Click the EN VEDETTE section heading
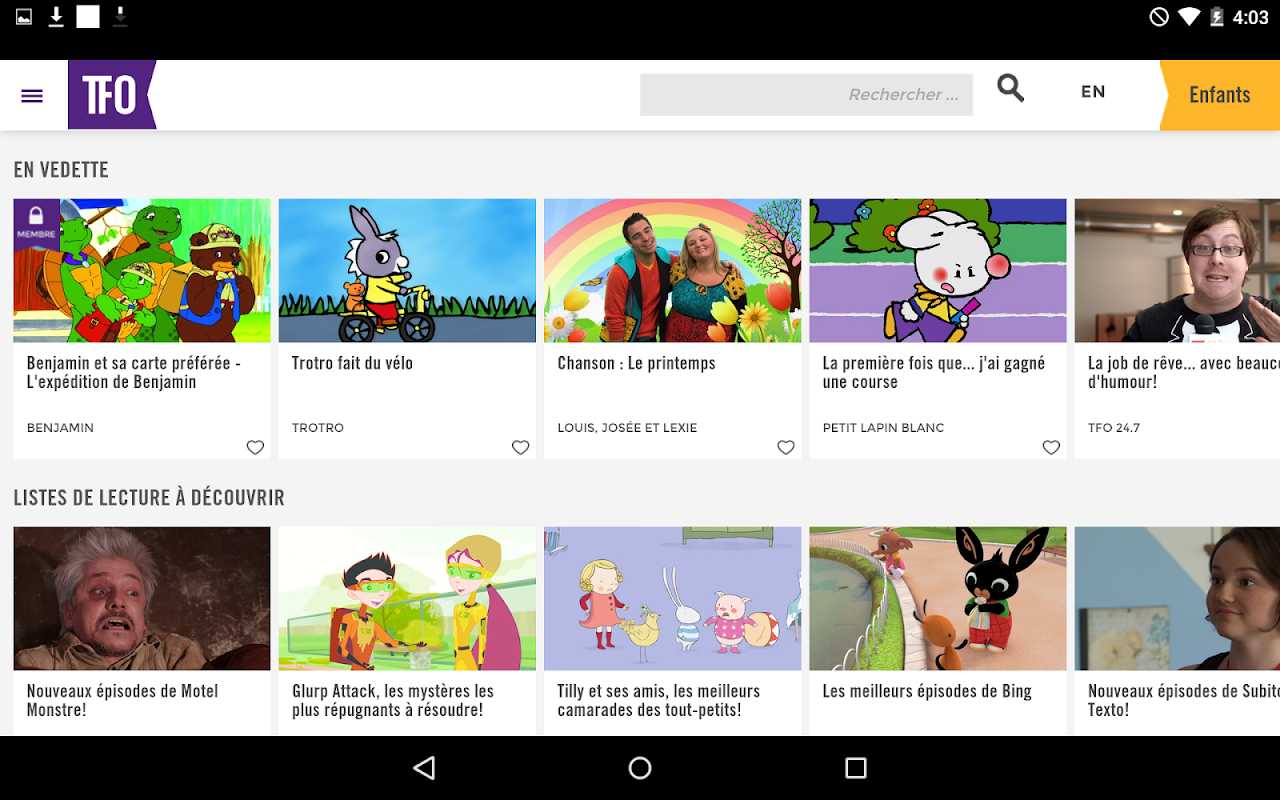Viewport: 1280px width, 800px height. [x=61, y=170]
